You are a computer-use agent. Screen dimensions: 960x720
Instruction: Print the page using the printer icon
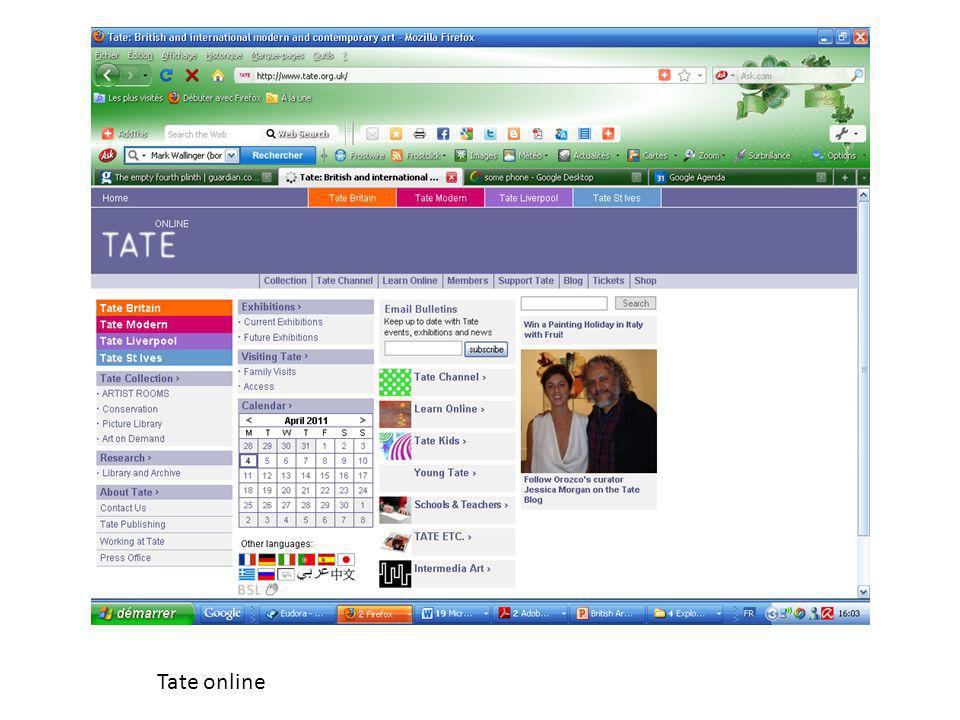click(419, 133)
